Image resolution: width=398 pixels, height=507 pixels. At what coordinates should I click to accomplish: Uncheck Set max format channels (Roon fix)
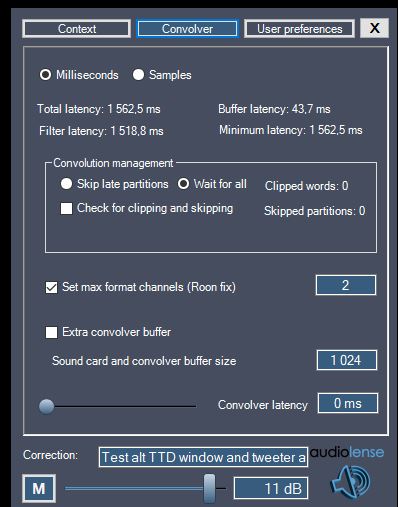[x=51, y=287]
